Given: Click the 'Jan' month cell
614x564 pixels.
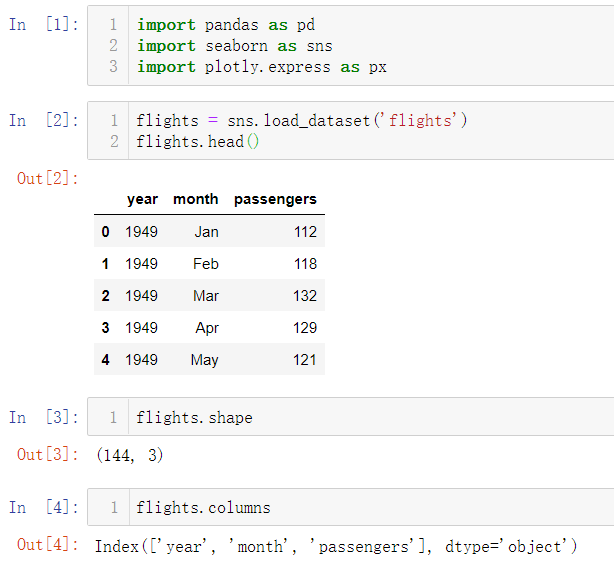Looking at the screenshot, I should click(206, 231).
